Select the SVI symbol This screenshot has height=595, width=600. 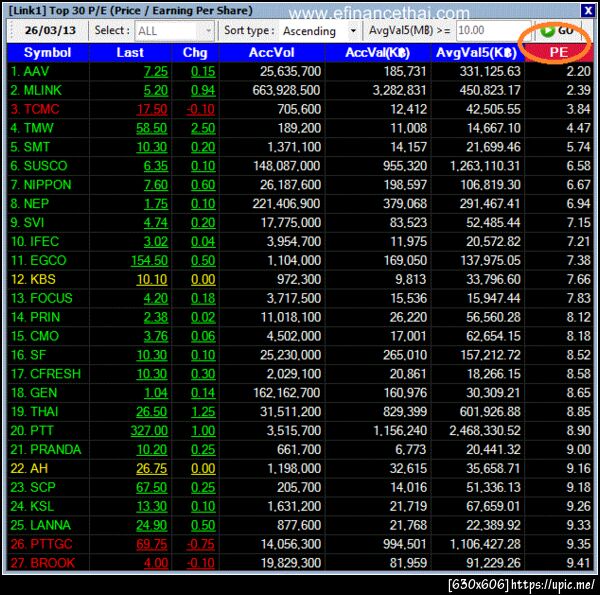(27, 223)
